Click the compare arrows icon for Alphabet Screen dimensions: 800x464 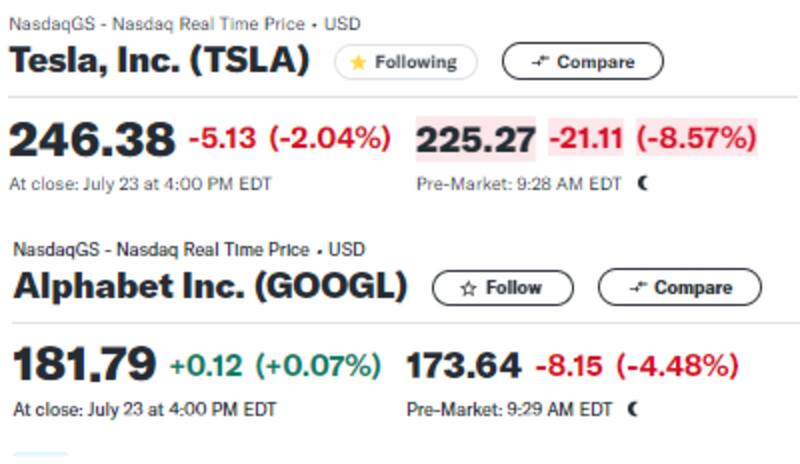(x=638, y=288)
